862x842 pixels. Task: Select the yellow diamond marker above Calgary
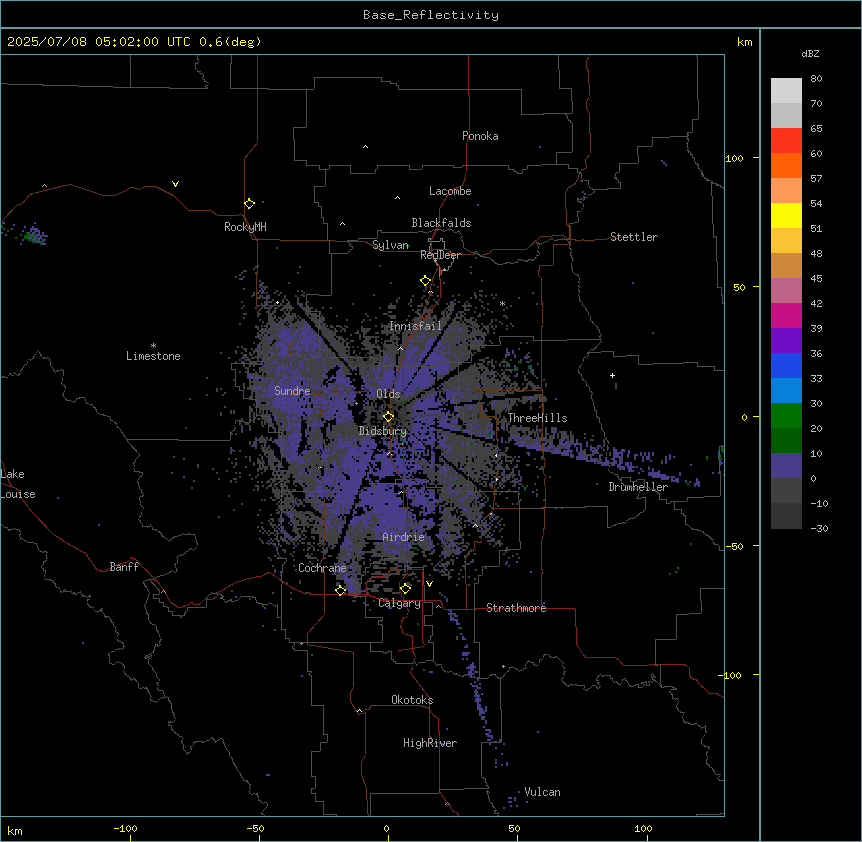(405, 589)
